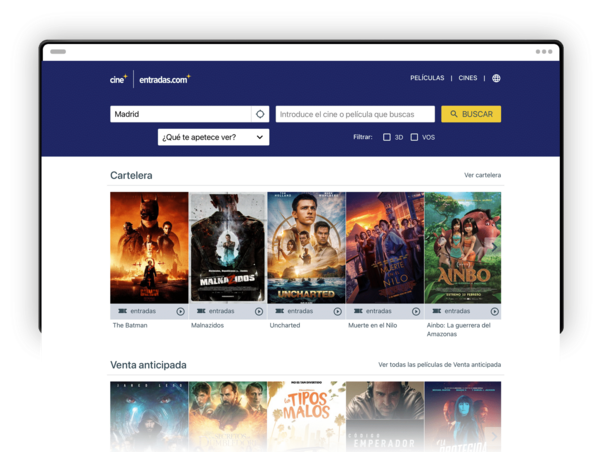Open the Dumbledore movie poster
This screenshot has width=603, height=452.
[228, 415]
